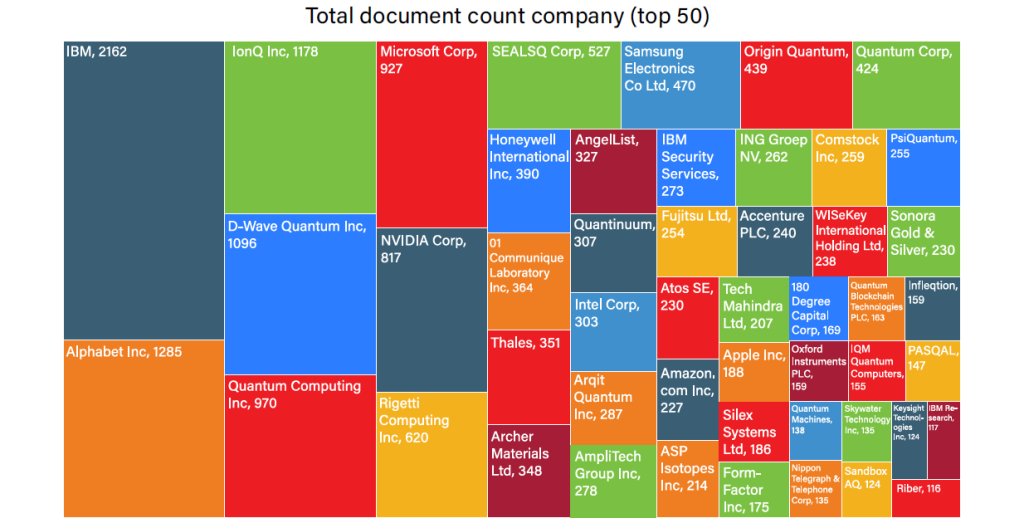Click ASP Isotopes Inc, 214 tile
This screenshot has height=523, width=1024.
[x=688, y=479]
